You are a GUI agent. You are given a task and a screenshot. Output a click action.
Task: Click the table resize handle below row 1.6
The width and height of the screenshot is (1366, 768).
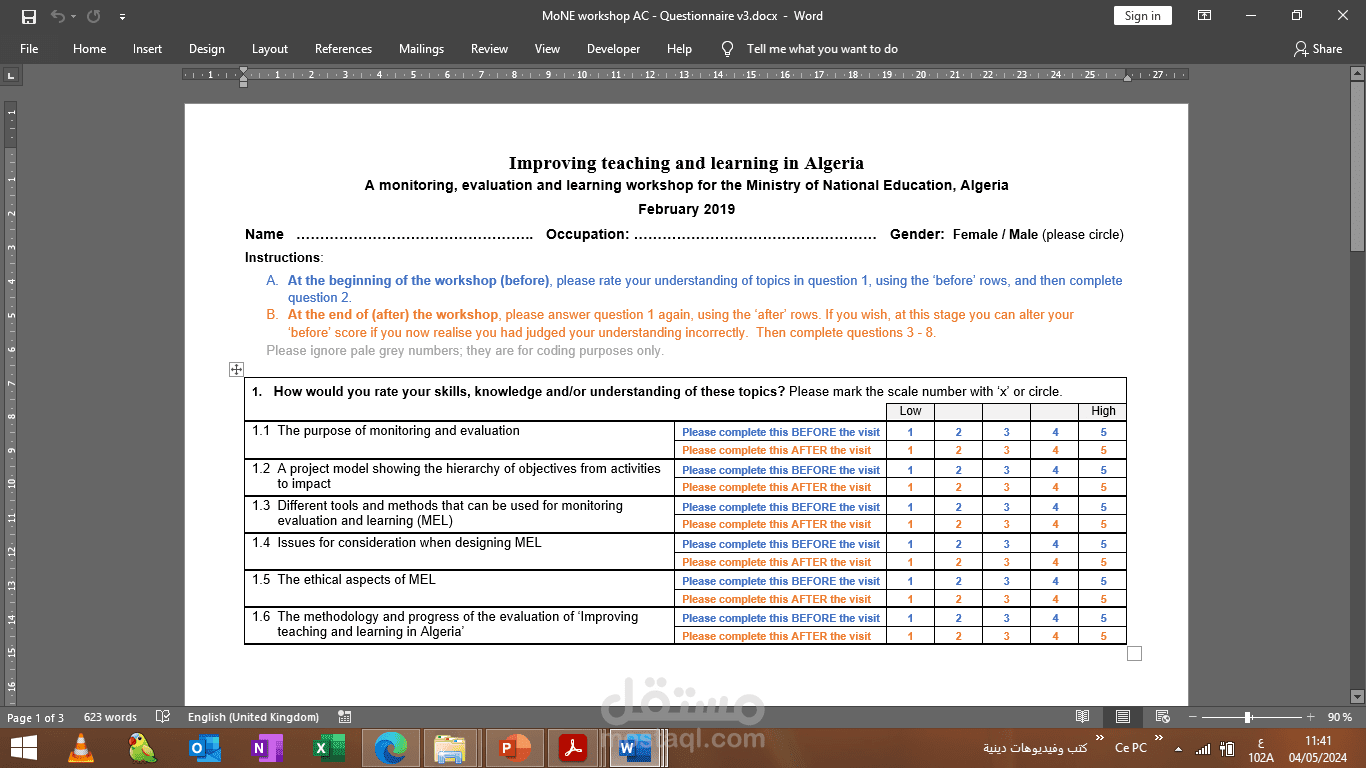click(x=1134, y=654)
